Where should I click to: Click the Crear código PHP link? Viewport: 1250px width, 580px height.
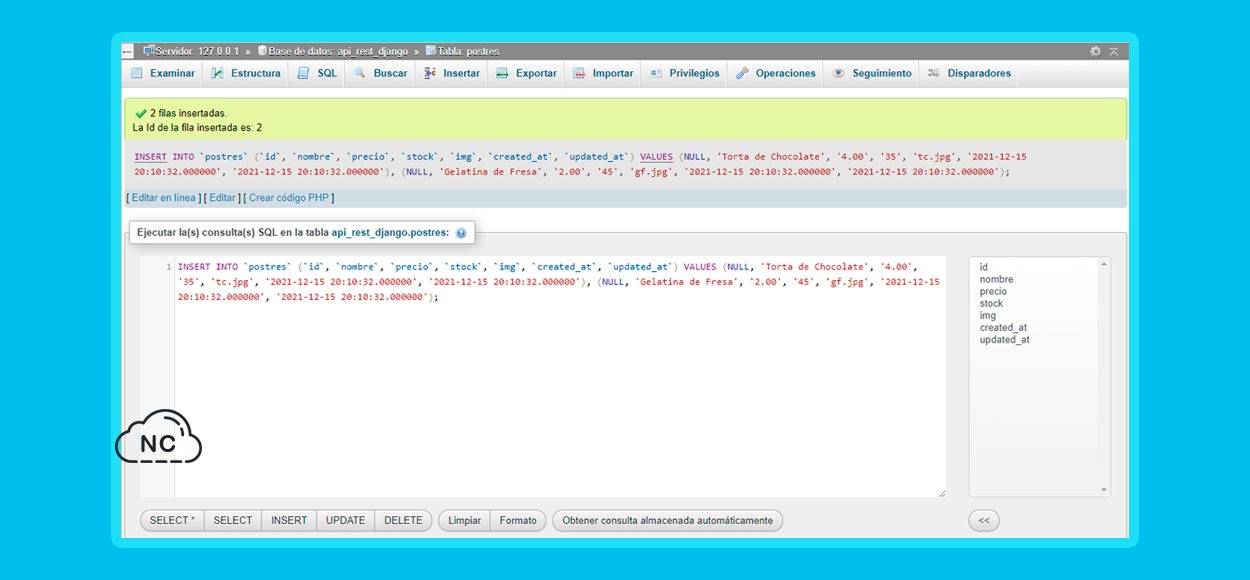click(x=289, y=198)
